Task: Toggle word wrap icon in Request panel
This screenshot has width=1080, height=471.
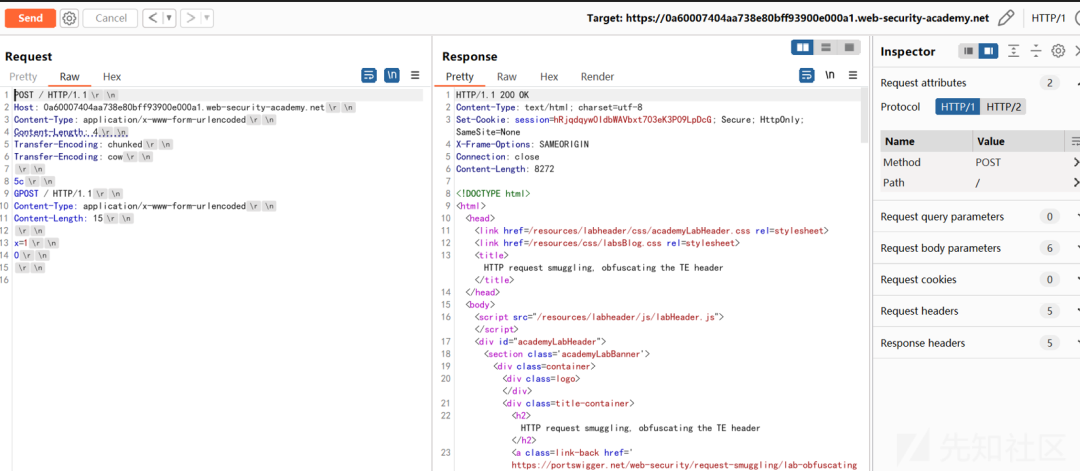Action: coord(369,76)
